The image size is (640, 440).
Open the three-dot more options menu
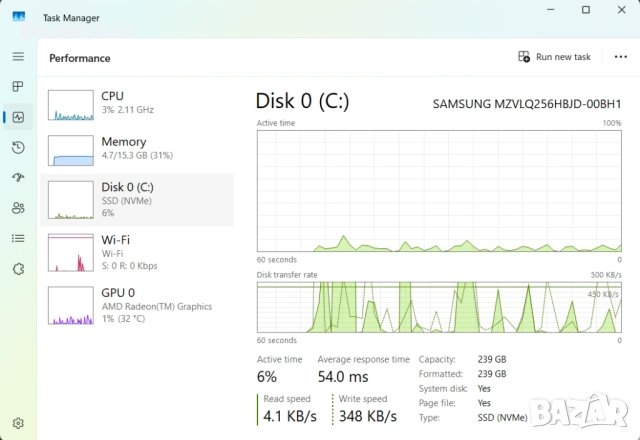[x=620, y=57]
